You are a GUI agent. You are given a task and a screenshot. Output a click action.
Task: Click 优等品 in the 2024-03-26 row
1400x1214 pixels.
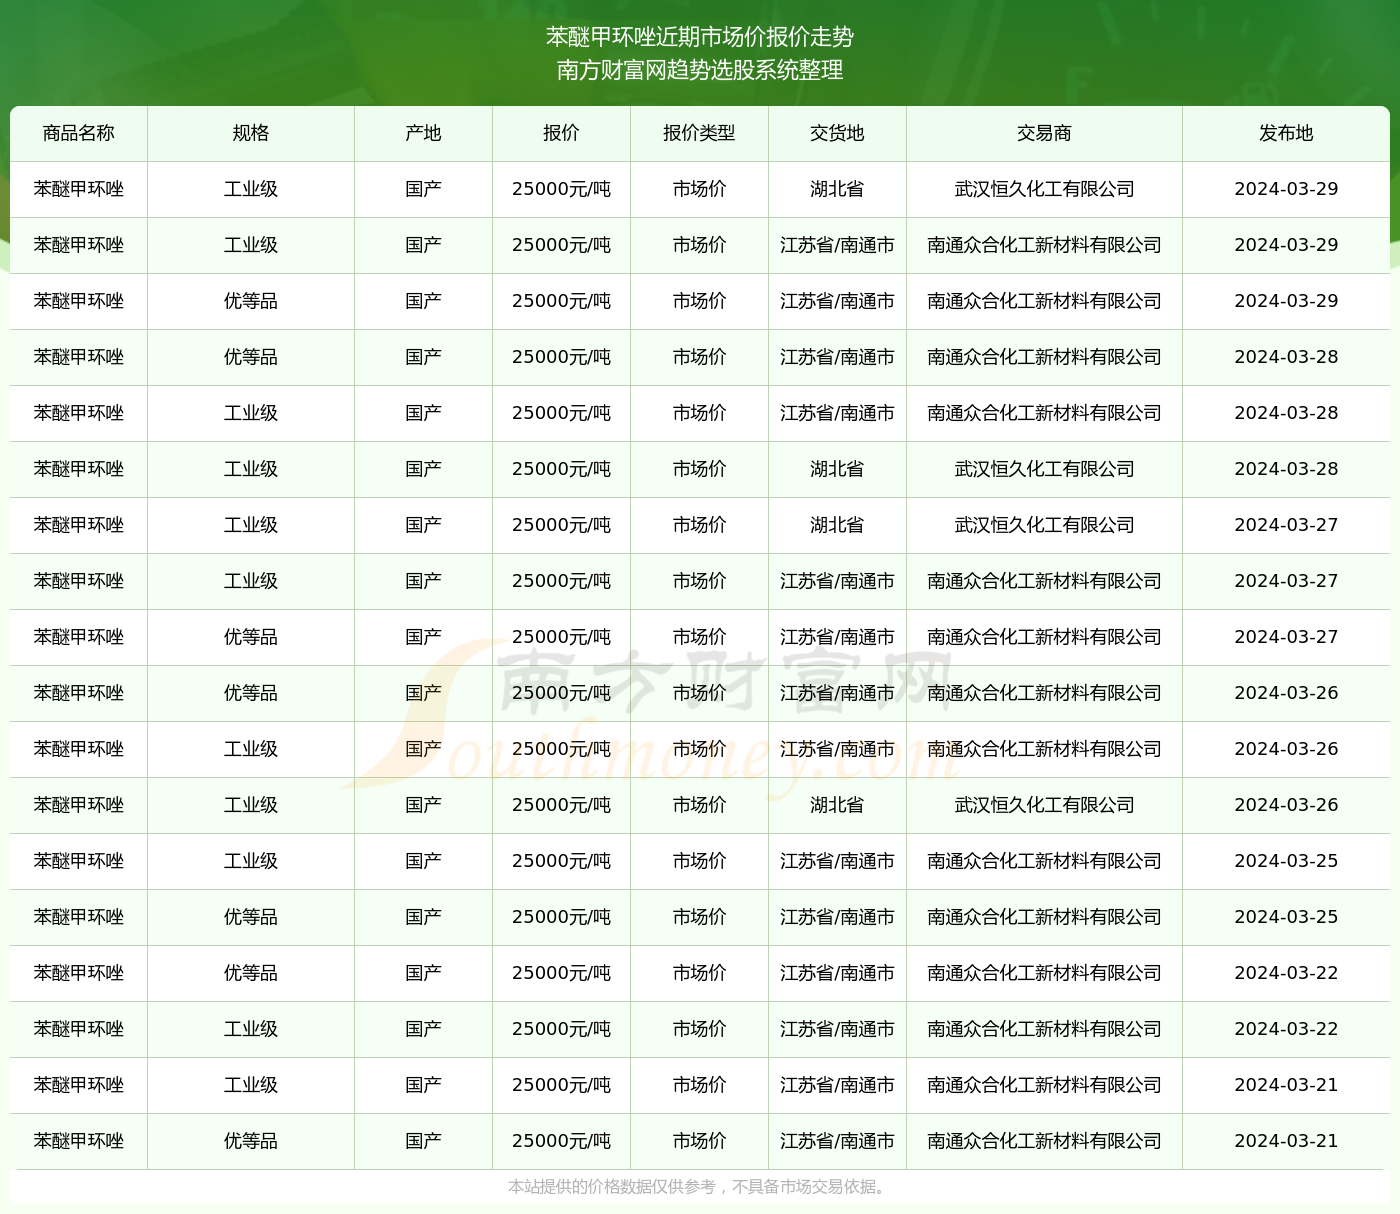(x=251, y=693)
